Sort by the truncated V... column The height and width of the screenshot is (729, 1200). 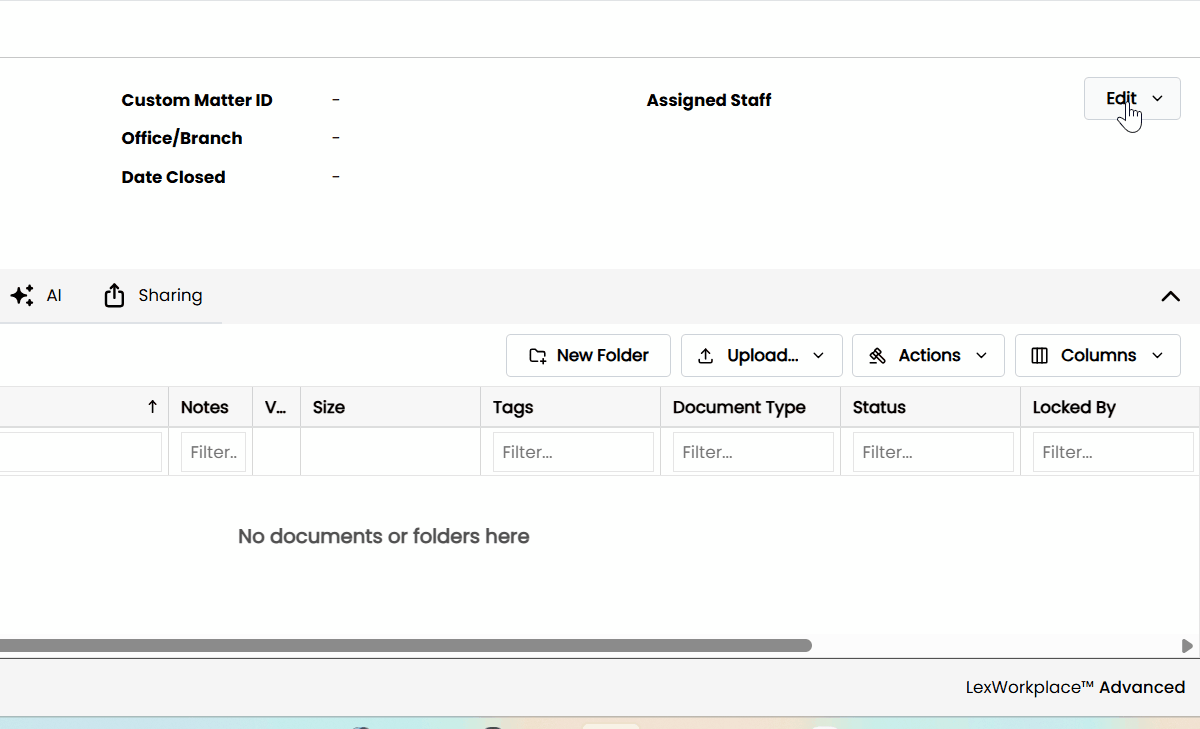coord(276,407)
